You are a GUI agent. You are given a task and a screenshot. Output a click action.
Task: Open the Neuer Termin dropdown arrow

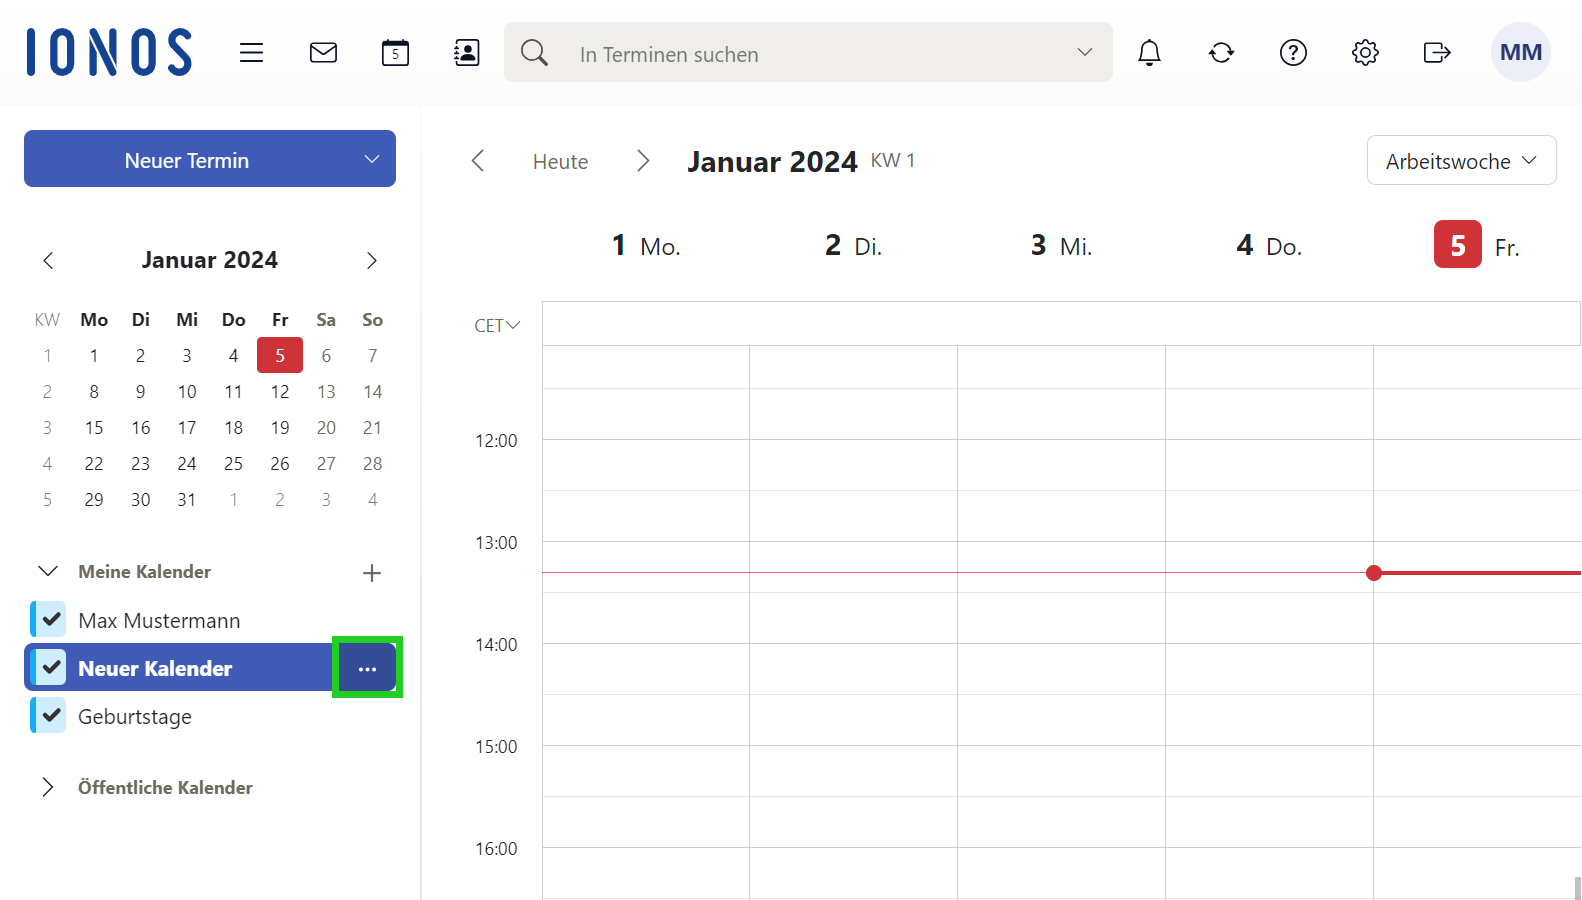pyautogui.click(x=372, y=159)
